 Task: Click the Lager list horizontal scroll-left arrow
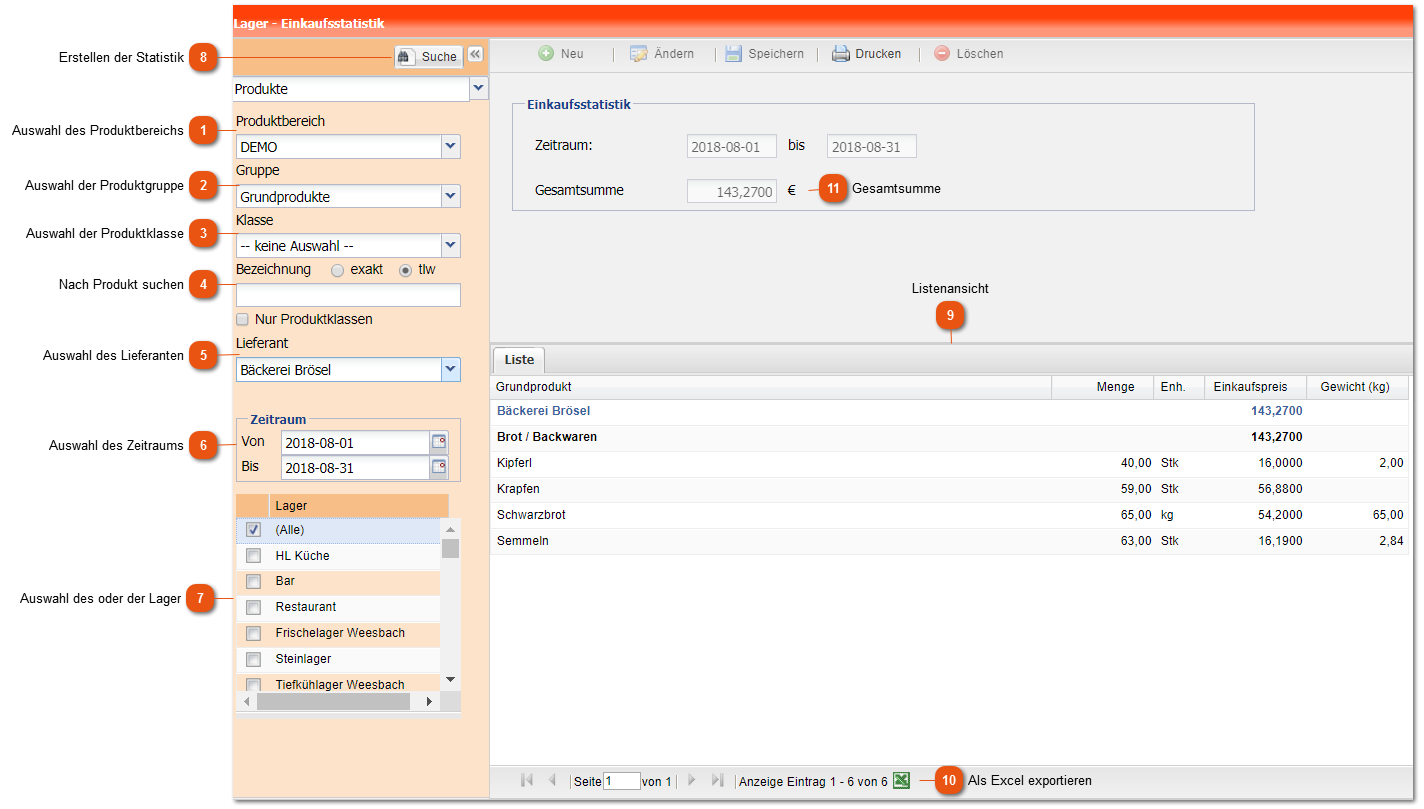[x=246, y=702]
